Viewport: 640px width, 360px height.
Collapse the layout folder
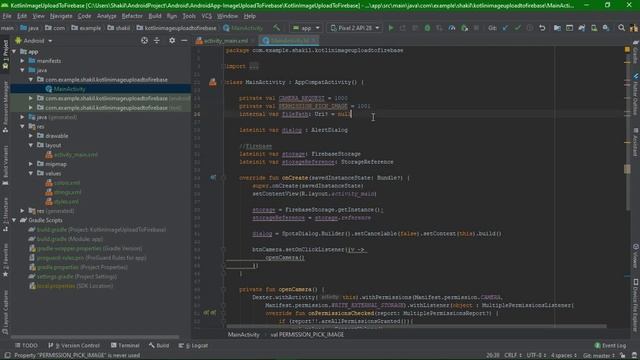(31, 145)
